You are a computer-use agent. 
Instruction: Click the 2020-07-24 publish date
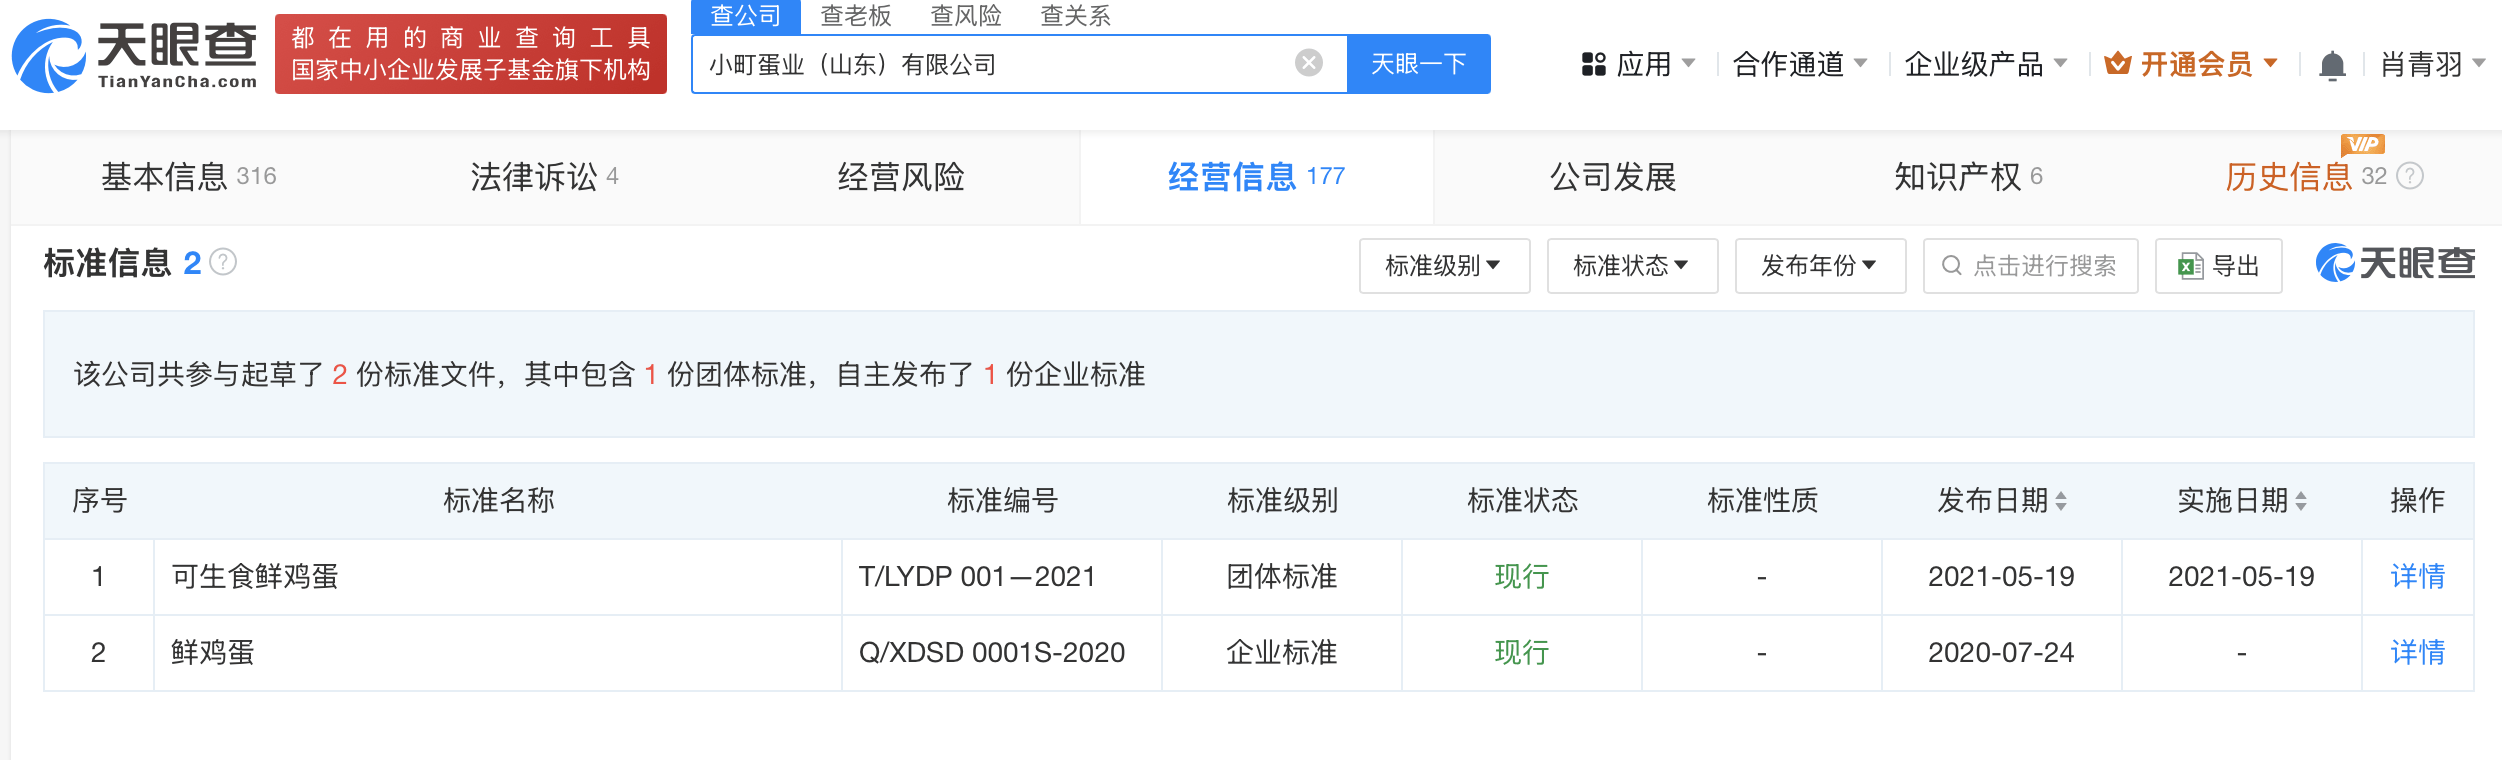pyautogui.click(x=2001, y=653)
